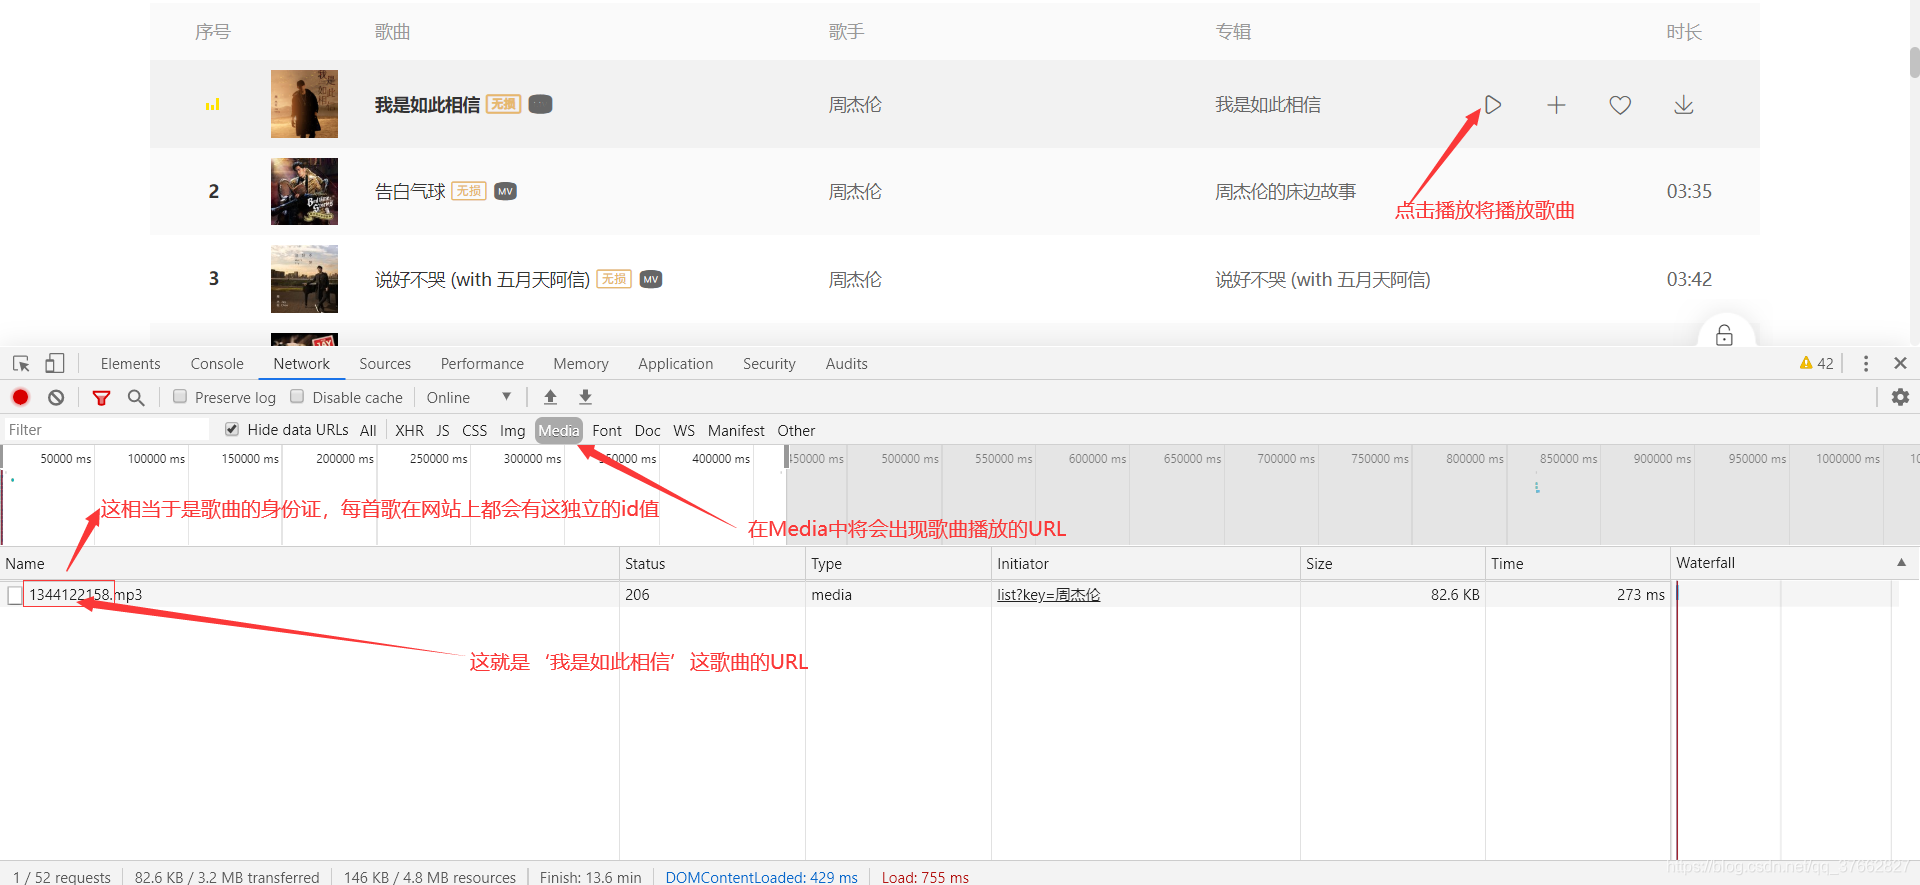The height and width of the screenshot is (885, 1920).
Task: Play the song 我是如此相信
Action: click(x=1492, y=105)
